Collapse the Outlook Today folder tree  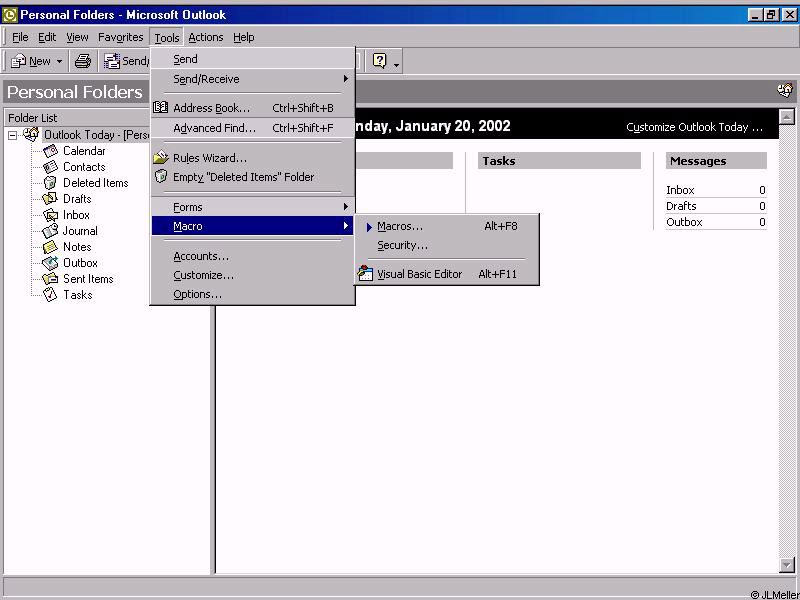(12, 136)
